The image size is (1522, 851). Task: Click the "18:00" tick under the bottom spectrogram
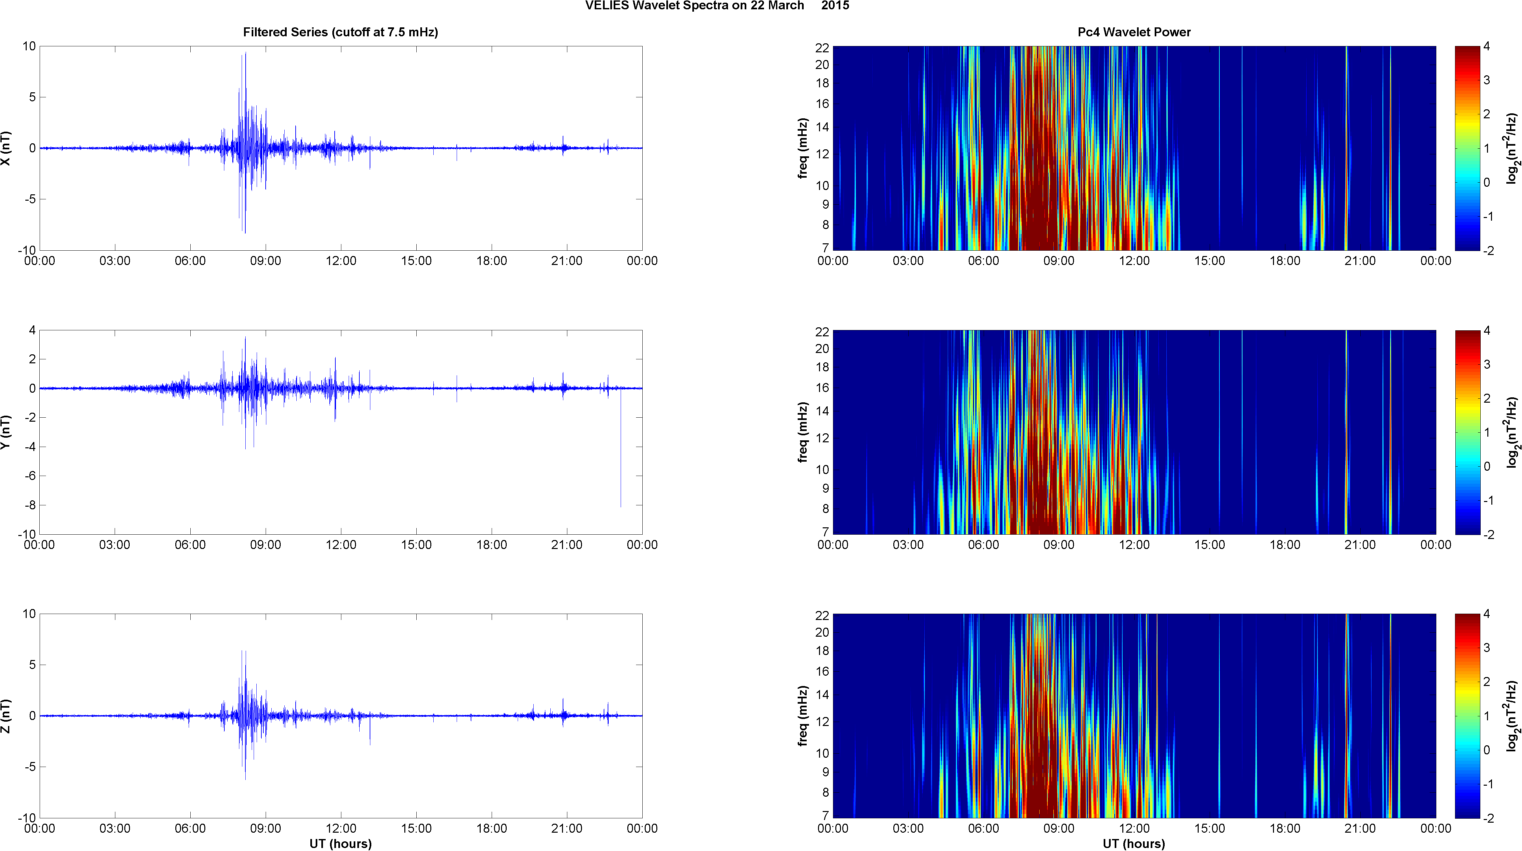coord(1285,829)
